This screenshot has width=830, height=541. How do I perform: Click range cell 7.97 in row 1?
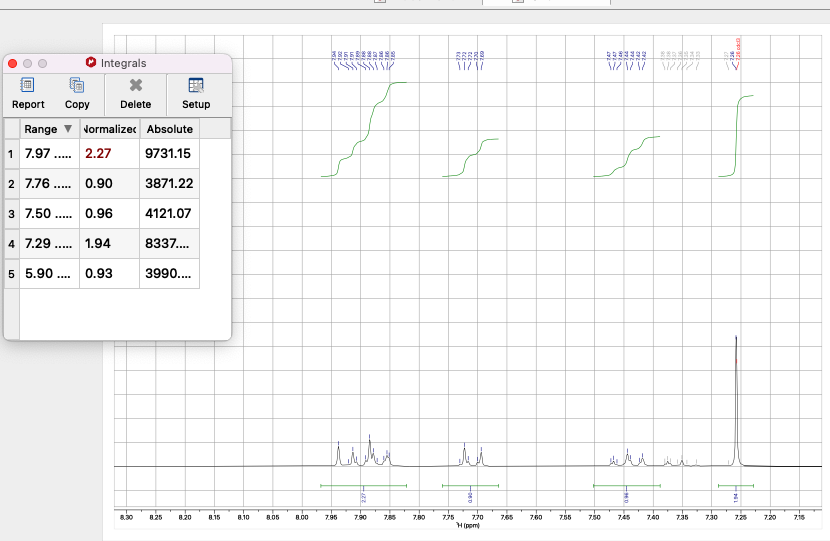(x=49, y=154)
